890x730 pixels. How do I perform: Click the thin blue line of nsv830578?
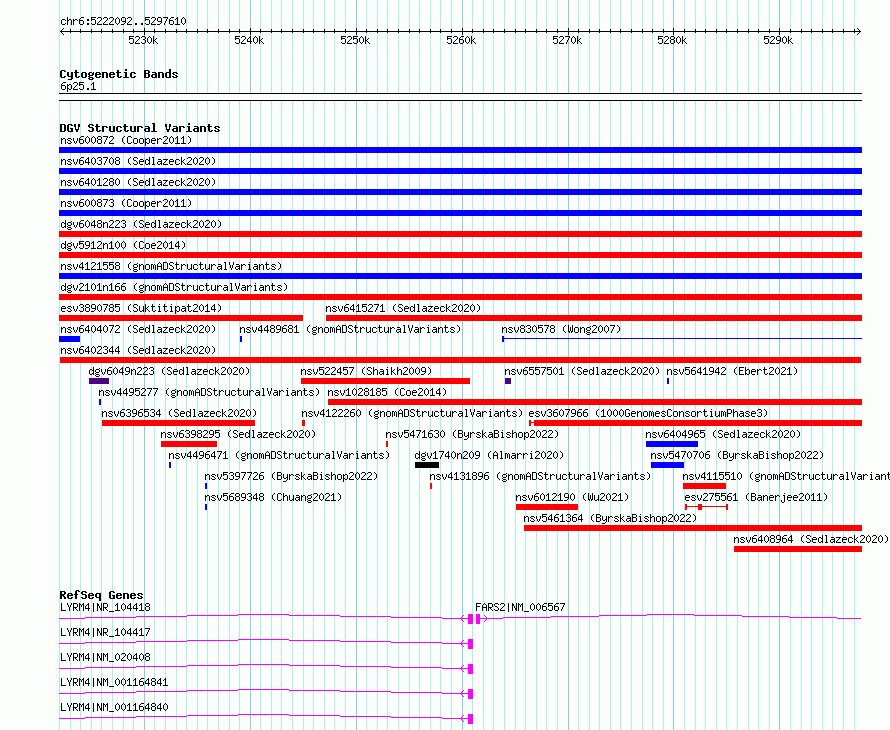pos(682,339)
